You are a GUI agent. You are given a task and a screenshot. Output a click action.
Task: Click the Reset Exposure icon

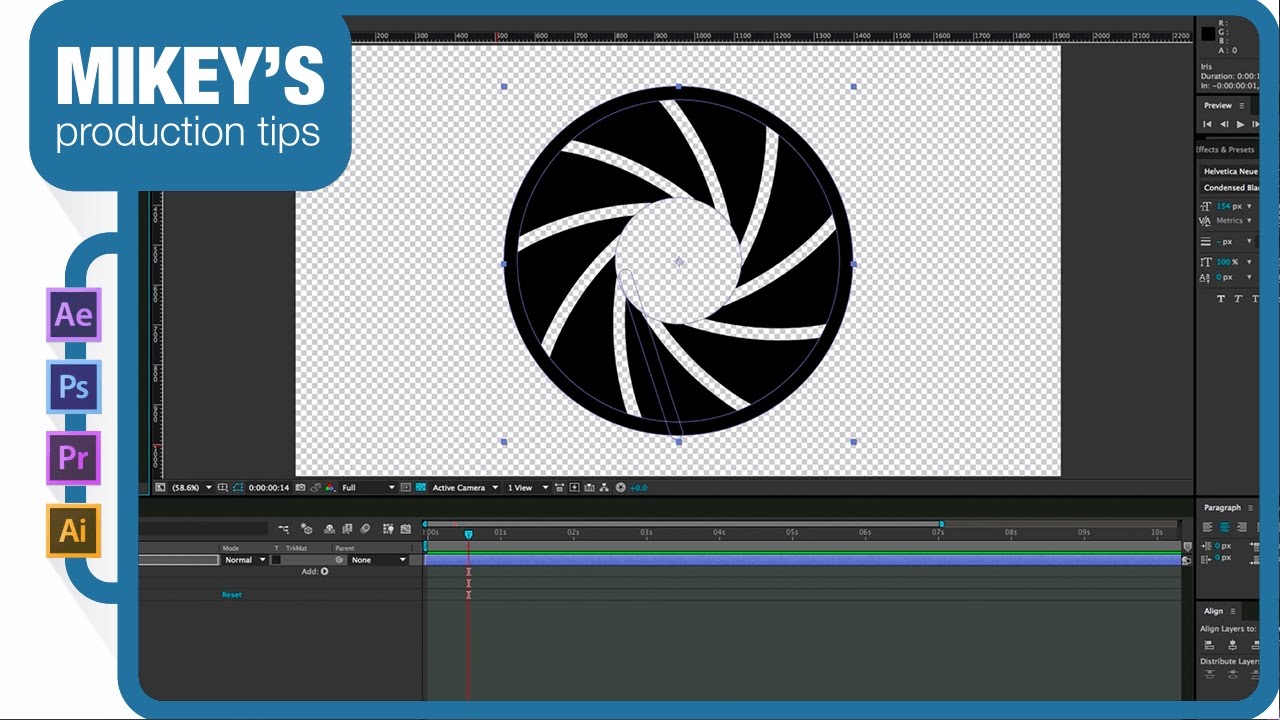click(621, 487)
